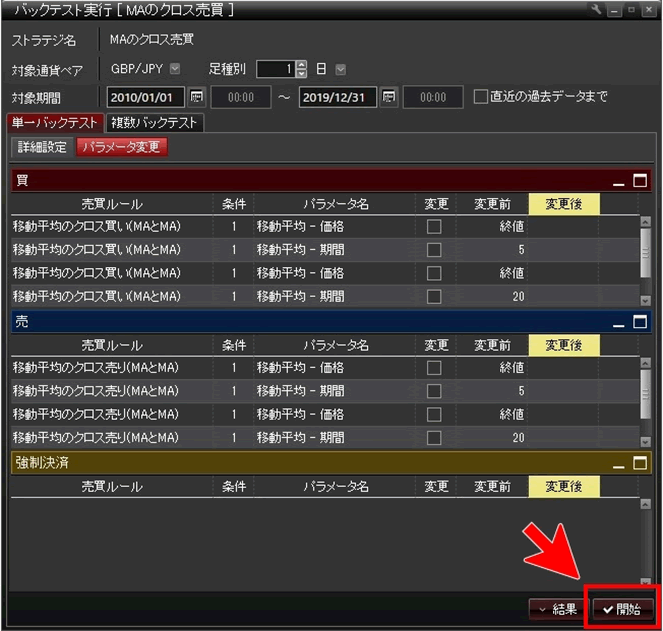
Task: Open the 詳細設定 sub-tab
Action: point(42,147)
